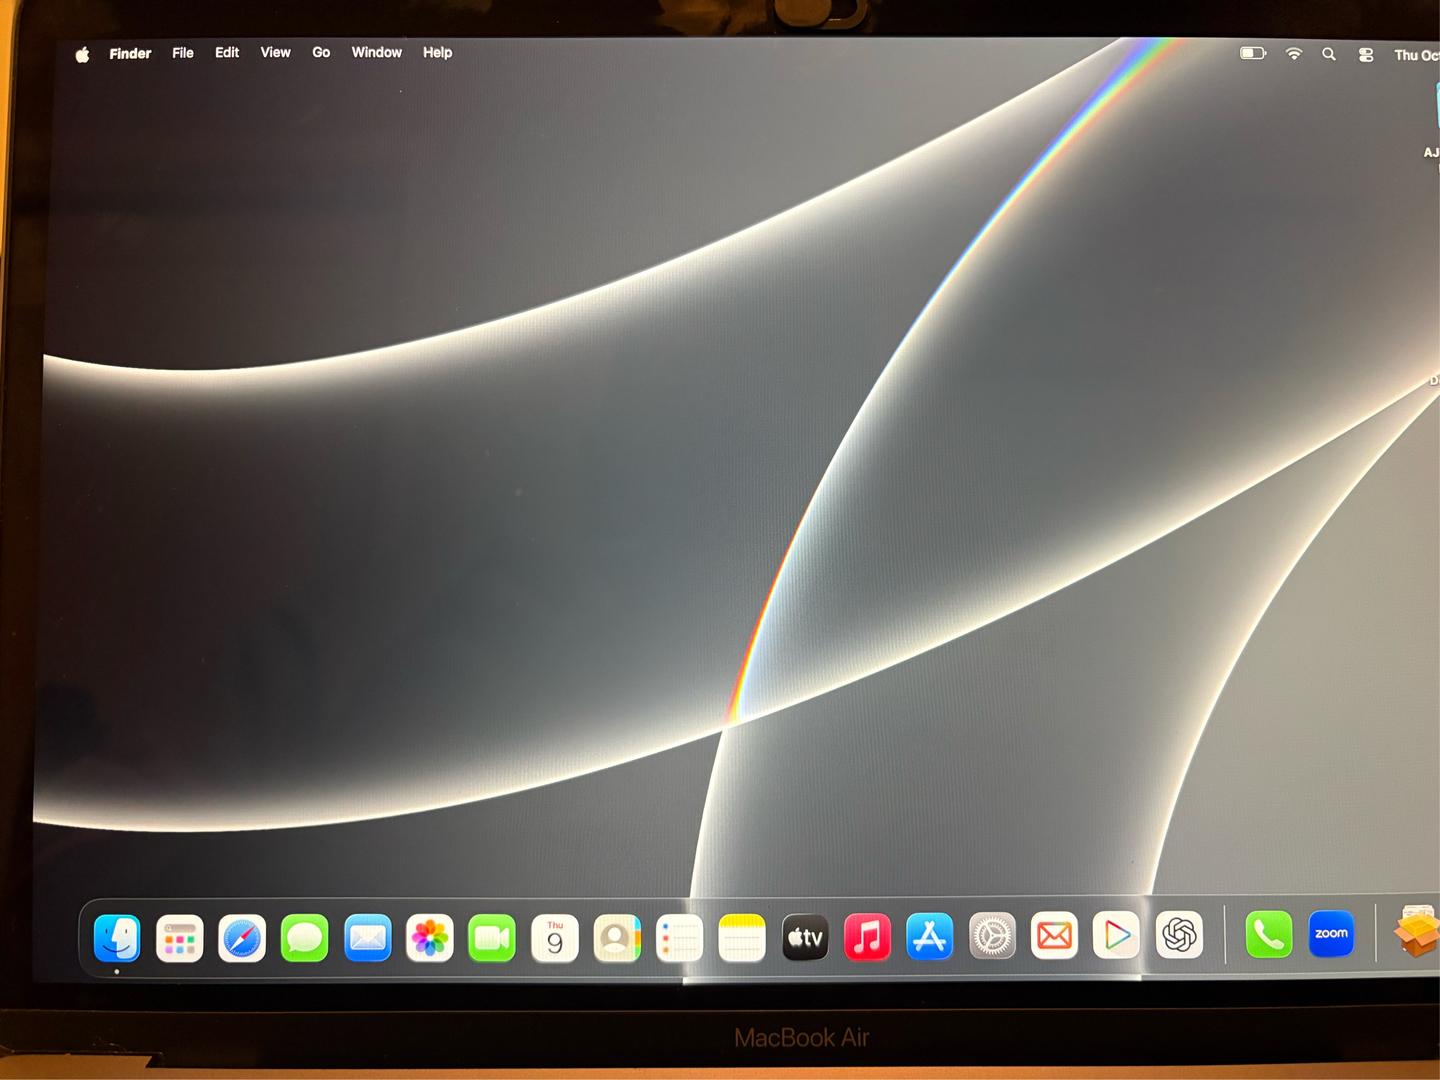Show Wi-Fi status menu
The image size is (1440, 1080).
point(1294,54)
